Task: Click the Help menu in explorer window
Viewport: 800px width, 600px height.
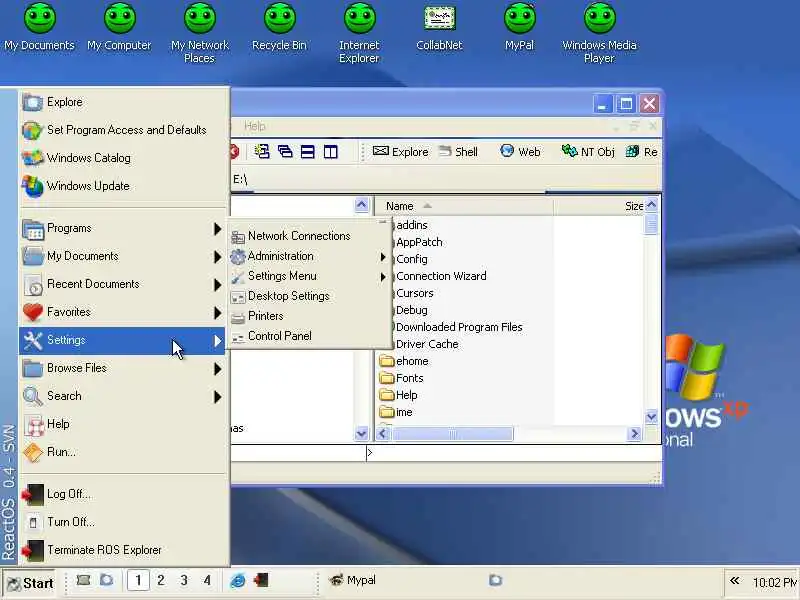Action: 255,126
